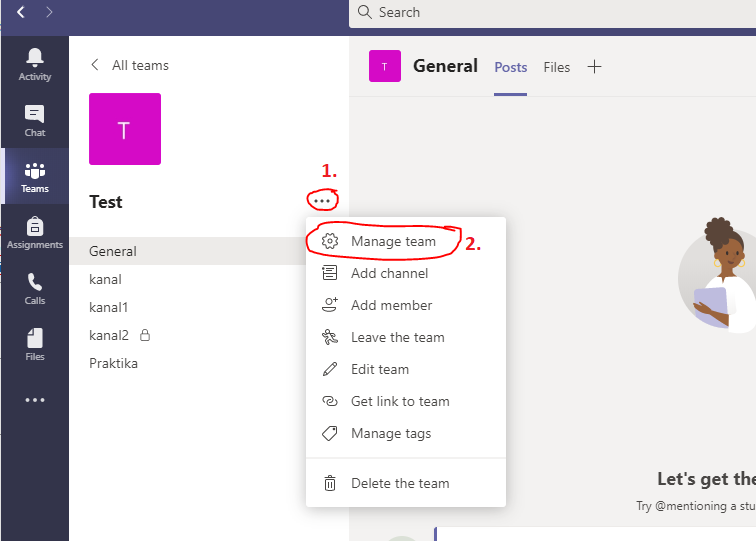
Task: Open more options ellipsis for Test team
Action: click(x=322, y=201)
